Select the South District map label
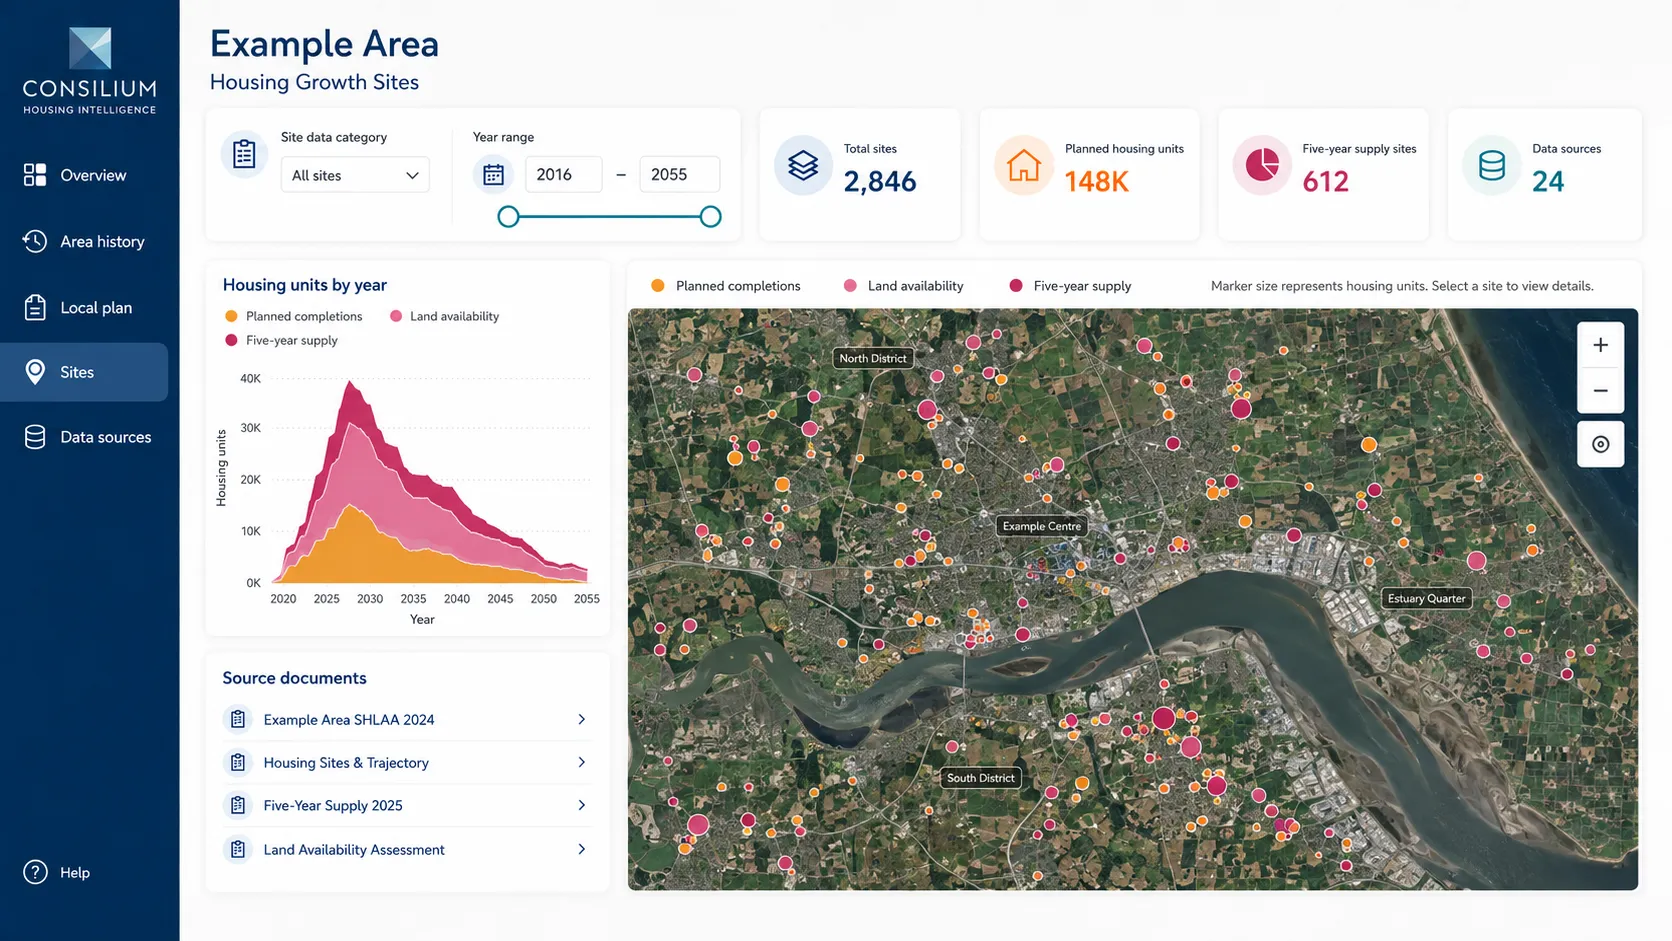This screenshot has width=1672, height=941. coord(980,778)
